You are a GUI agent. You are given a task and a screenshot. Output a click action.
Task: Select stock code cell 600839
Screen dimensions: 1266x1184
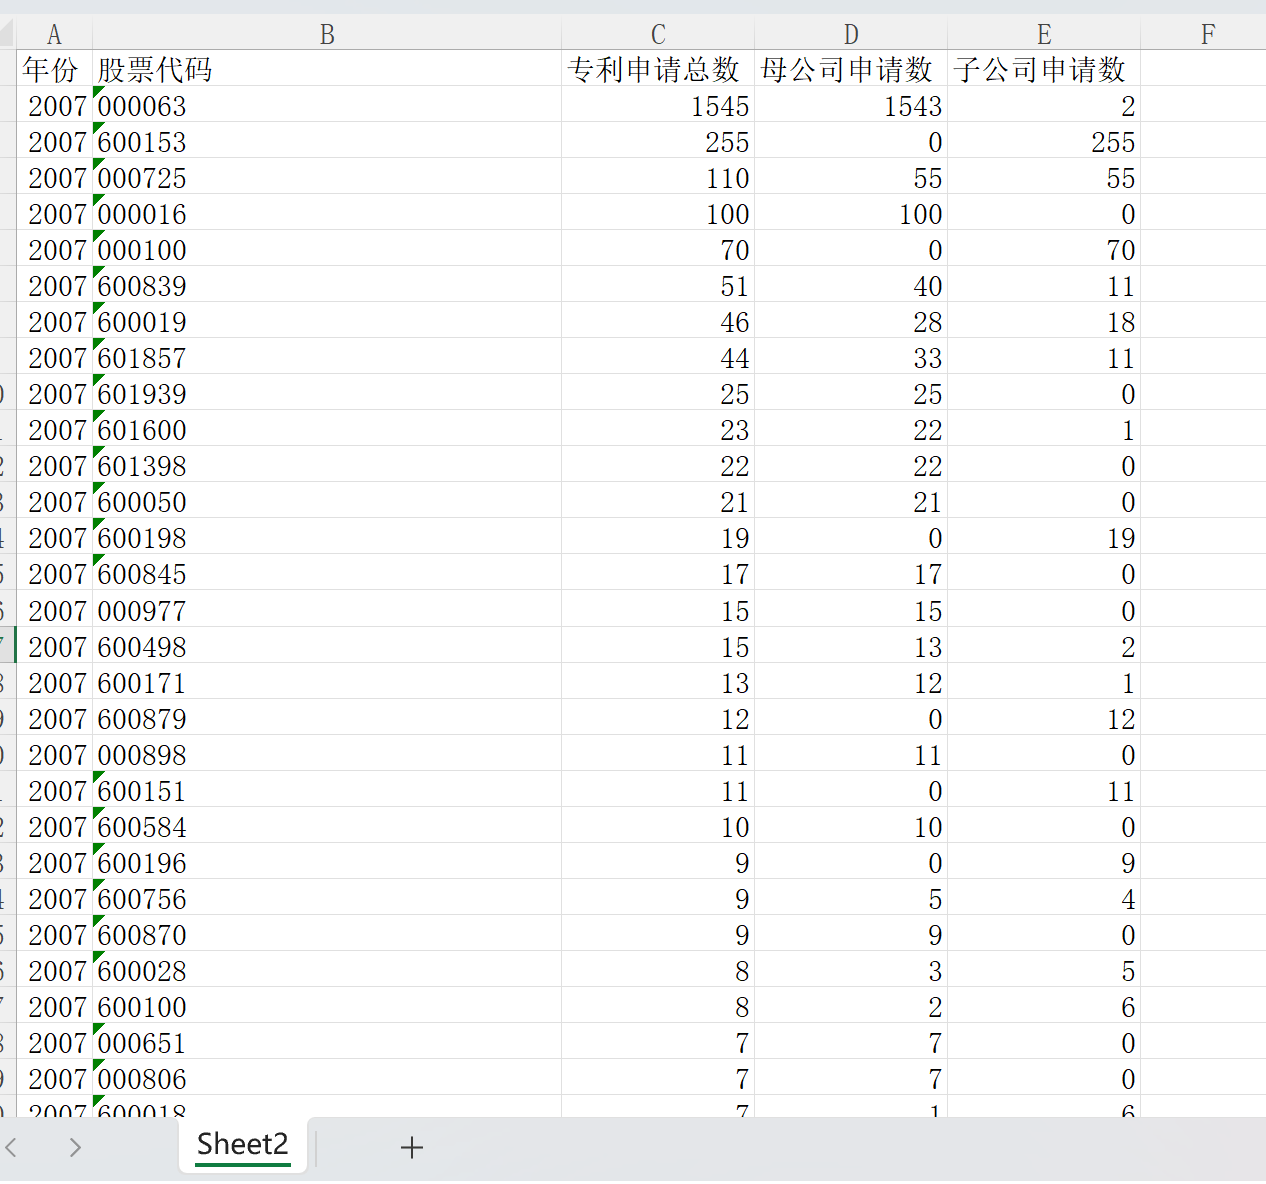click(x=327, y=284)
